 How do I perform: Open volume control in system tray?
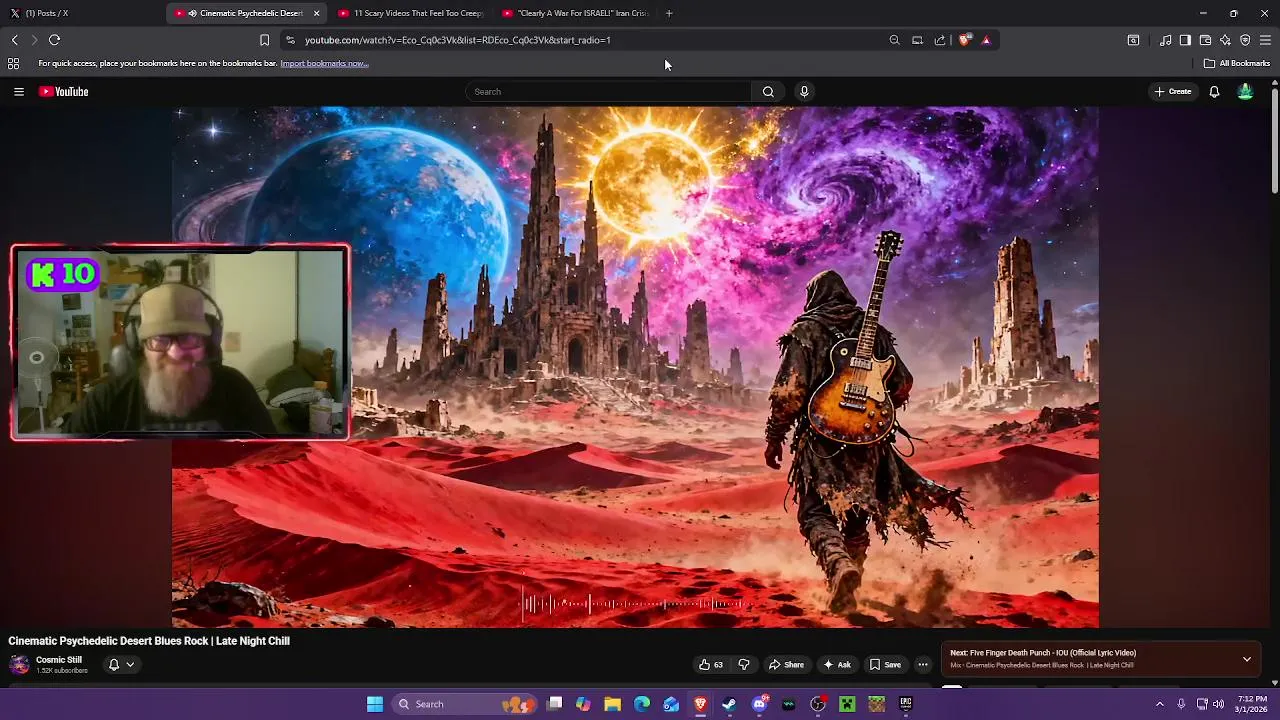pos(1218,704)
